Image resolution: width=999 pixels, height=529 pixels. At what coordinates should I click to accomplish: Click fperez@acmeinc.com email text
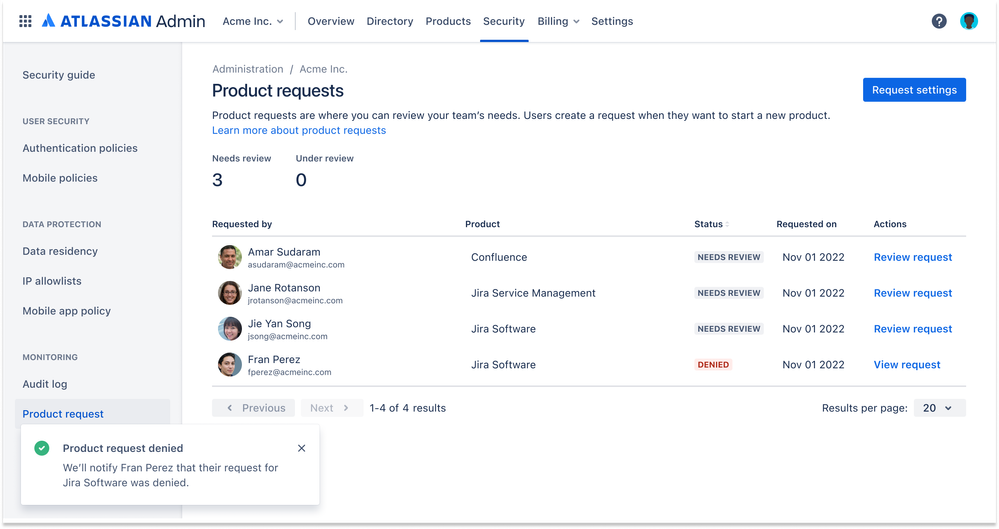(289, 372)
